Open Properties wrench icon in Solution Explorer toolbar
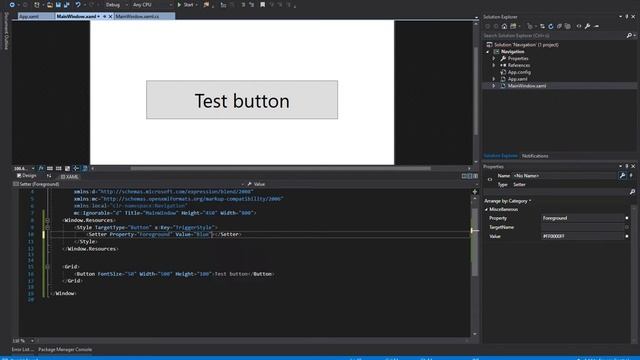 point(587,26)
